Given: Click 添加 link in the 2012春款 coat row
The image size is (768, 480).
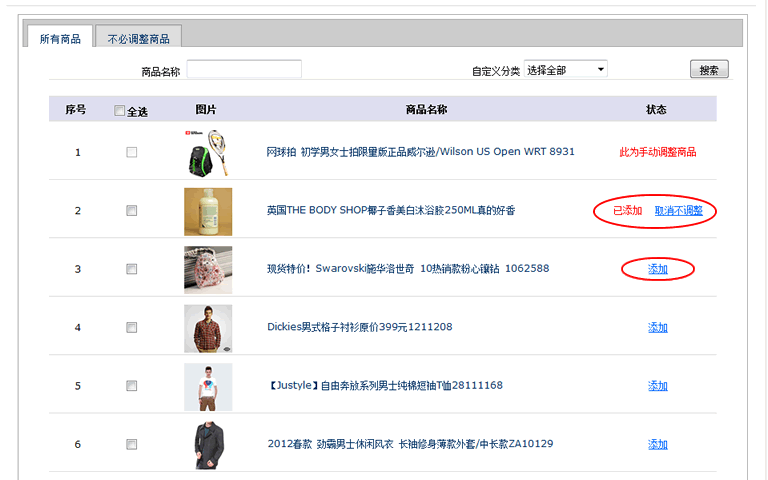Looking at the screenshot, I should click(657, 444).
